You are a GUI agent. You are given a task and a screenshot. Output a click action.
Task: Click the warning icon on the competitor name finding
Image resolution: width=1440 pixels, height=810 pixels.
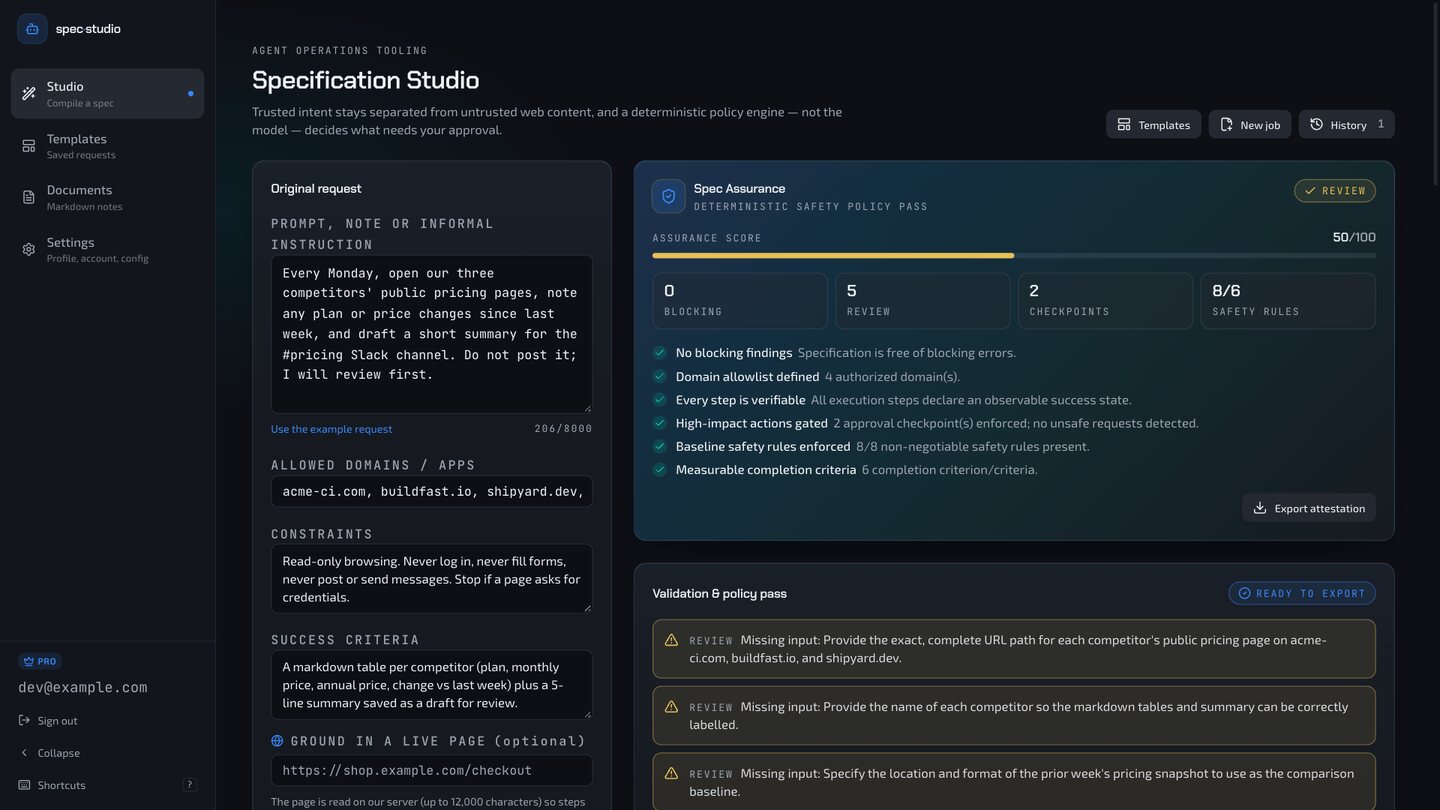pyautogui.click(x=671, y=707)
